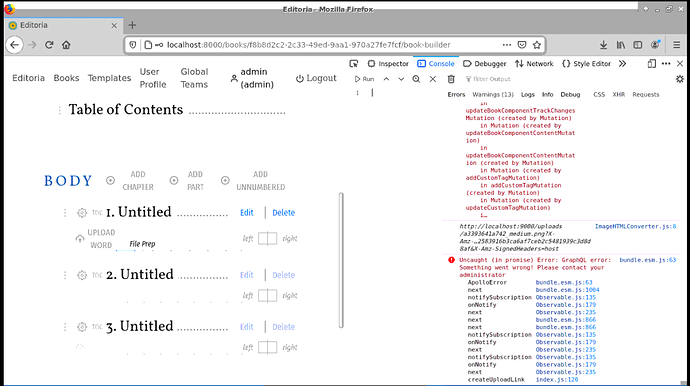Click the zoom magnifier icon in console editor

[x=416, y=79]
